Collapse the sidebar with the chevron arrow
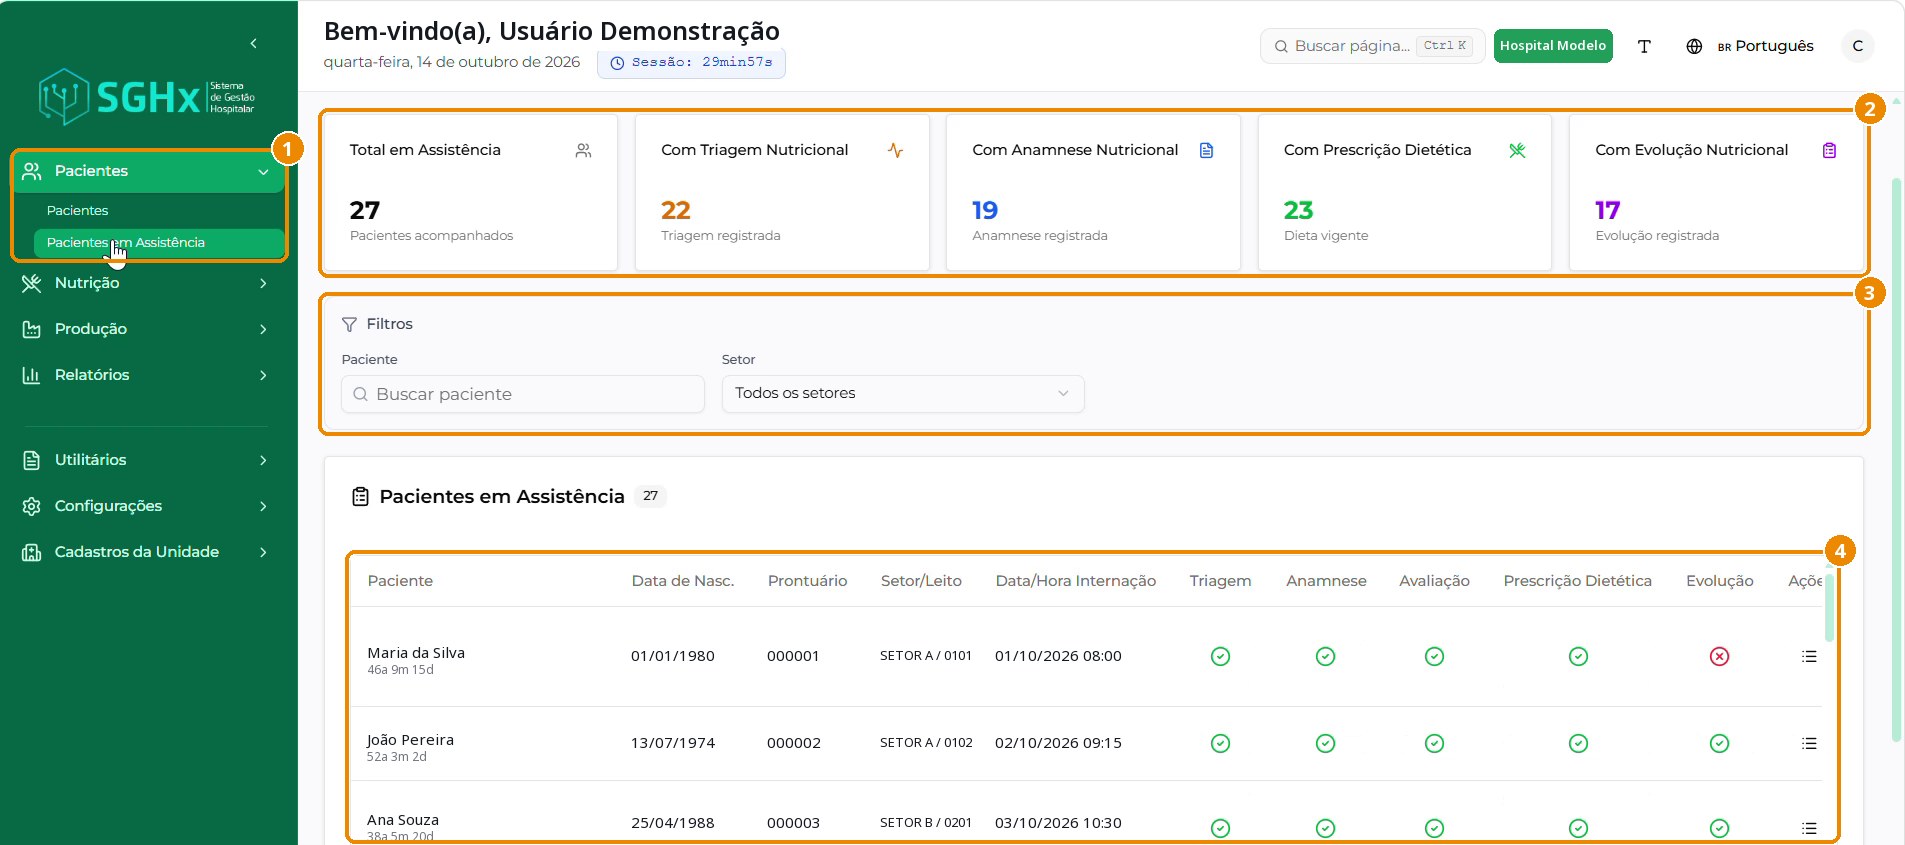The height and width of the screenshot is (845, 1905). click(254, 43)
